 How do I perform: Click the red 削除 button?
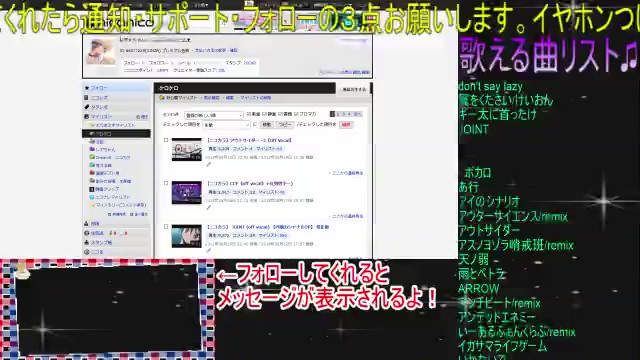(346, 124)
